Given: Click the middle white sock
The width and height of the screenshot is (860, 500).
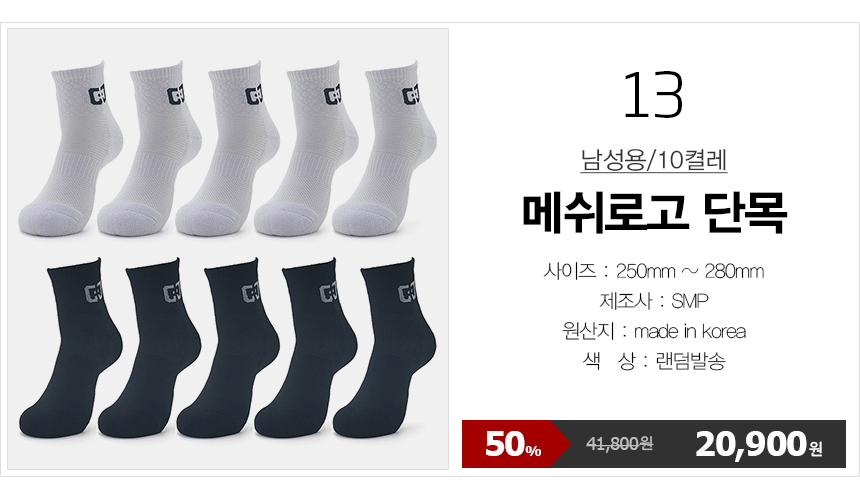Looking at the screenshot, I should pos(228,151).
